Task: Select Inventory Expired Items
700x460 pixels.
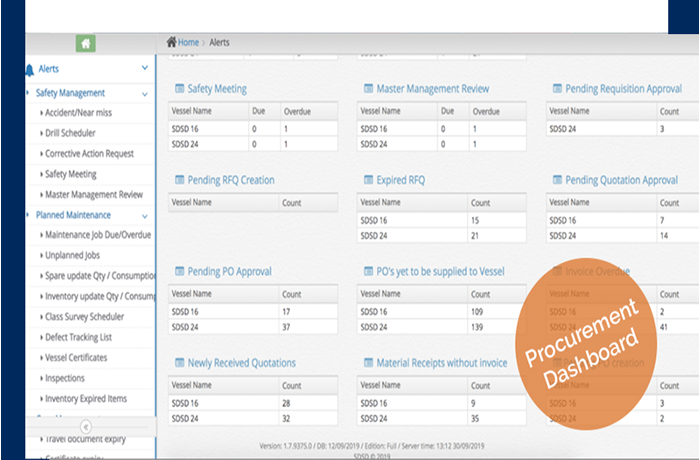Action: [86, 398]
